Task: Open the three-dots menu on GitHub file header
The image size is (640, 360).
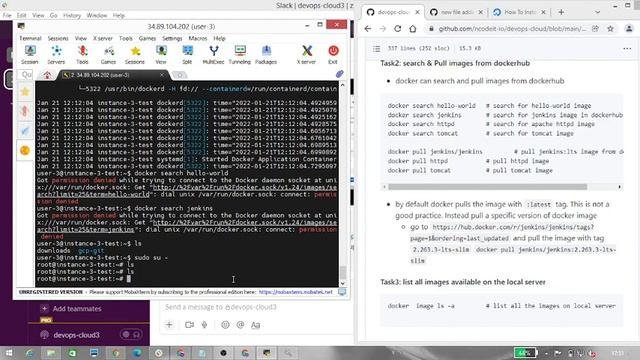Action: click(x=627, y=49)
